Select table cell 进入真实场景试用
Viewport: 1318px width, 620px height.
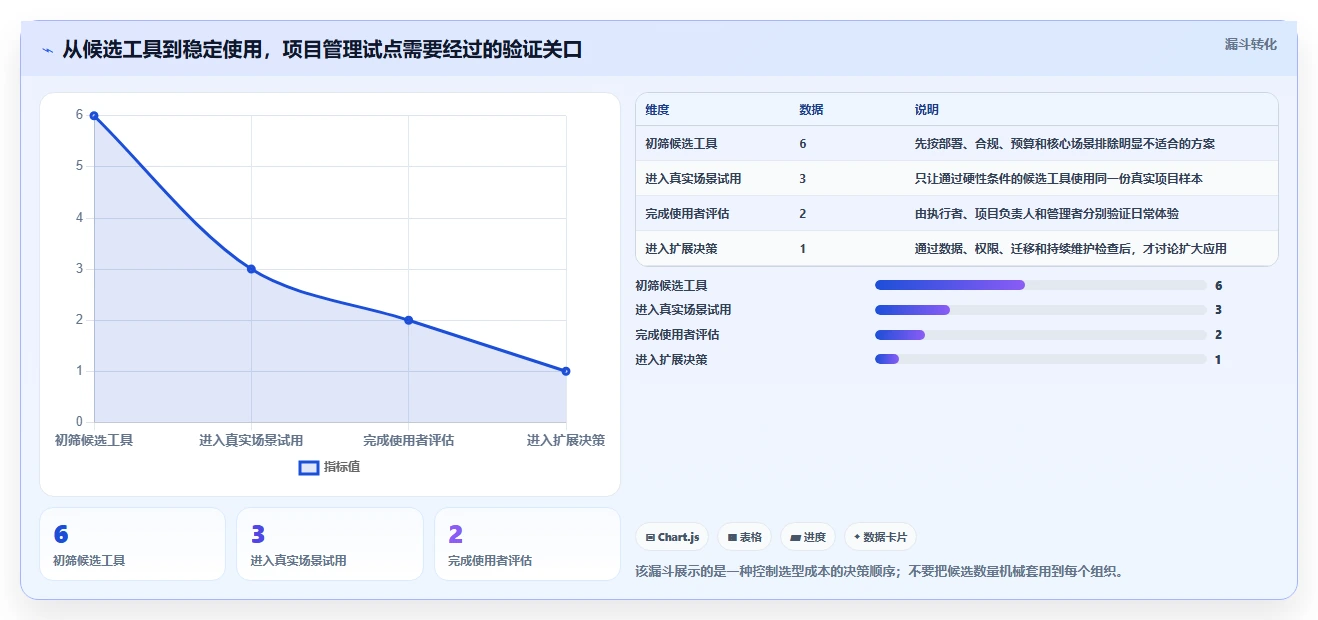693,179
